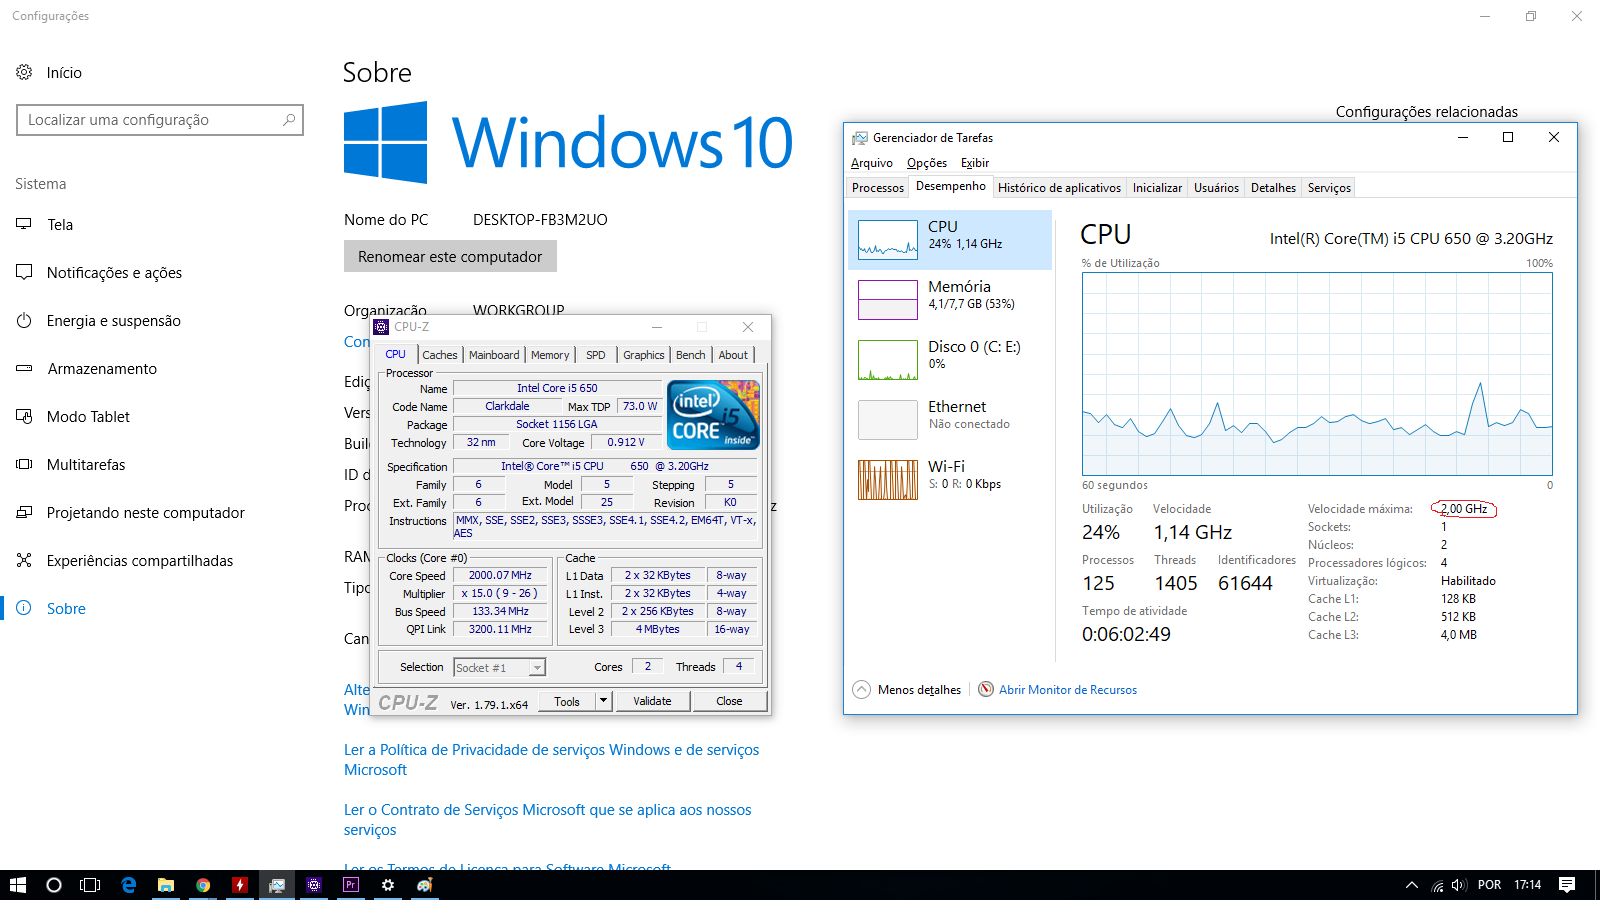Launch Microsoft Edge from taskbar
Image resolution: width=1600 pixels, height=900 pixels.
tap(129, 885)
